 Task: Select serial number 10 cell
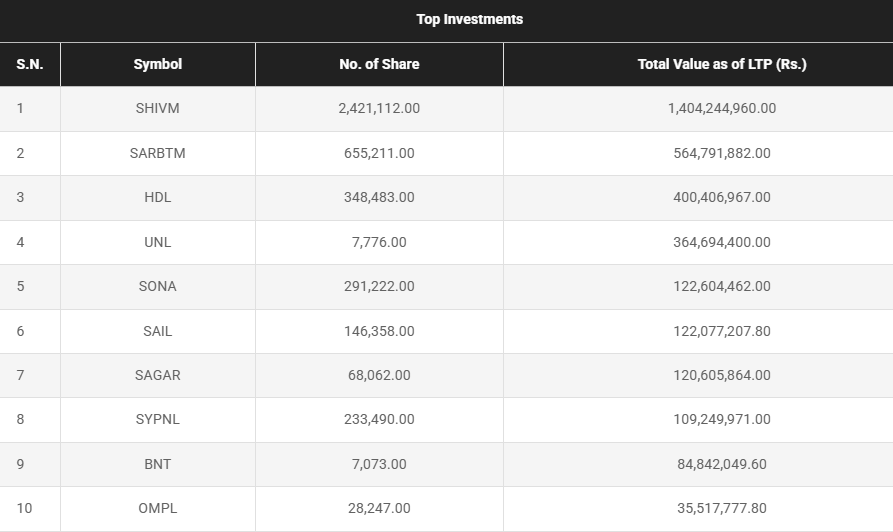click(x=24, y=508)
